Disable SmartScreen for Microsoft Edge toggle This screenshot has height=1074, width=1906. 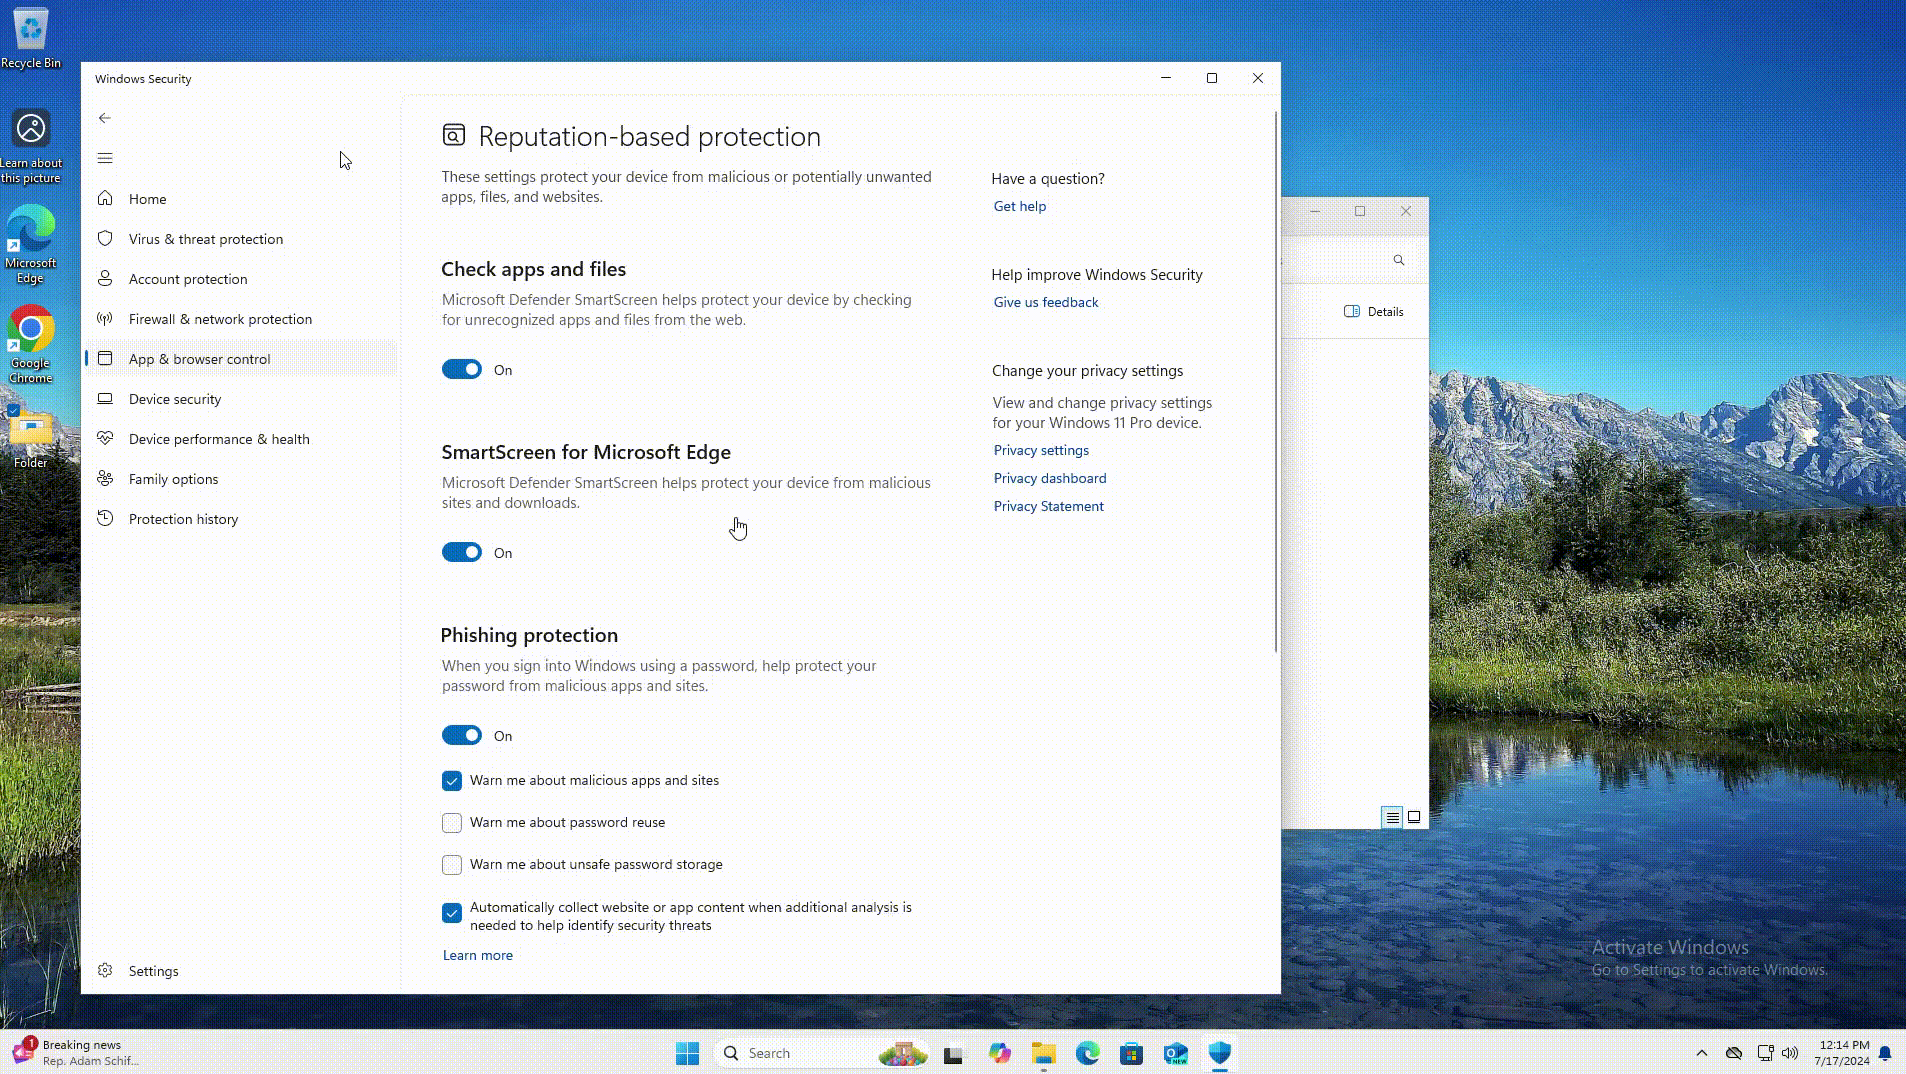[x=462, y=553]
